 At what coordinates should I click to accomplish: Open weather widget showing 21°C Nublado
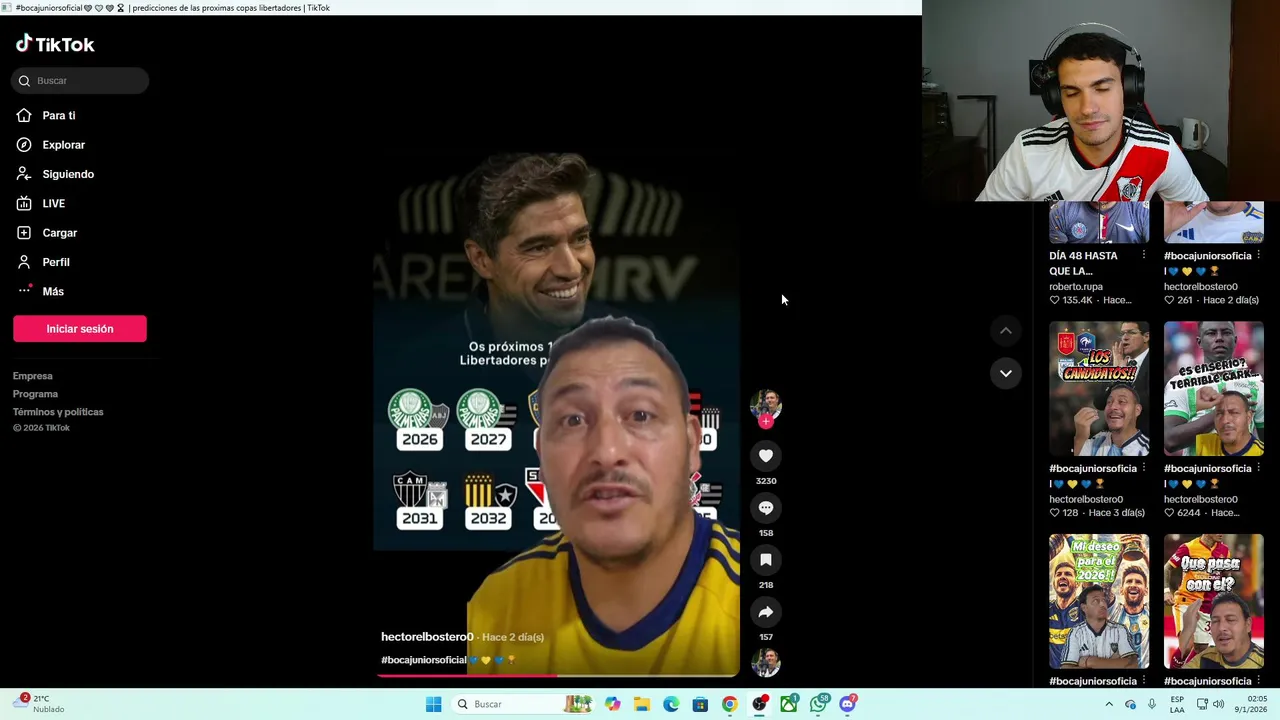tap(38, 704)
